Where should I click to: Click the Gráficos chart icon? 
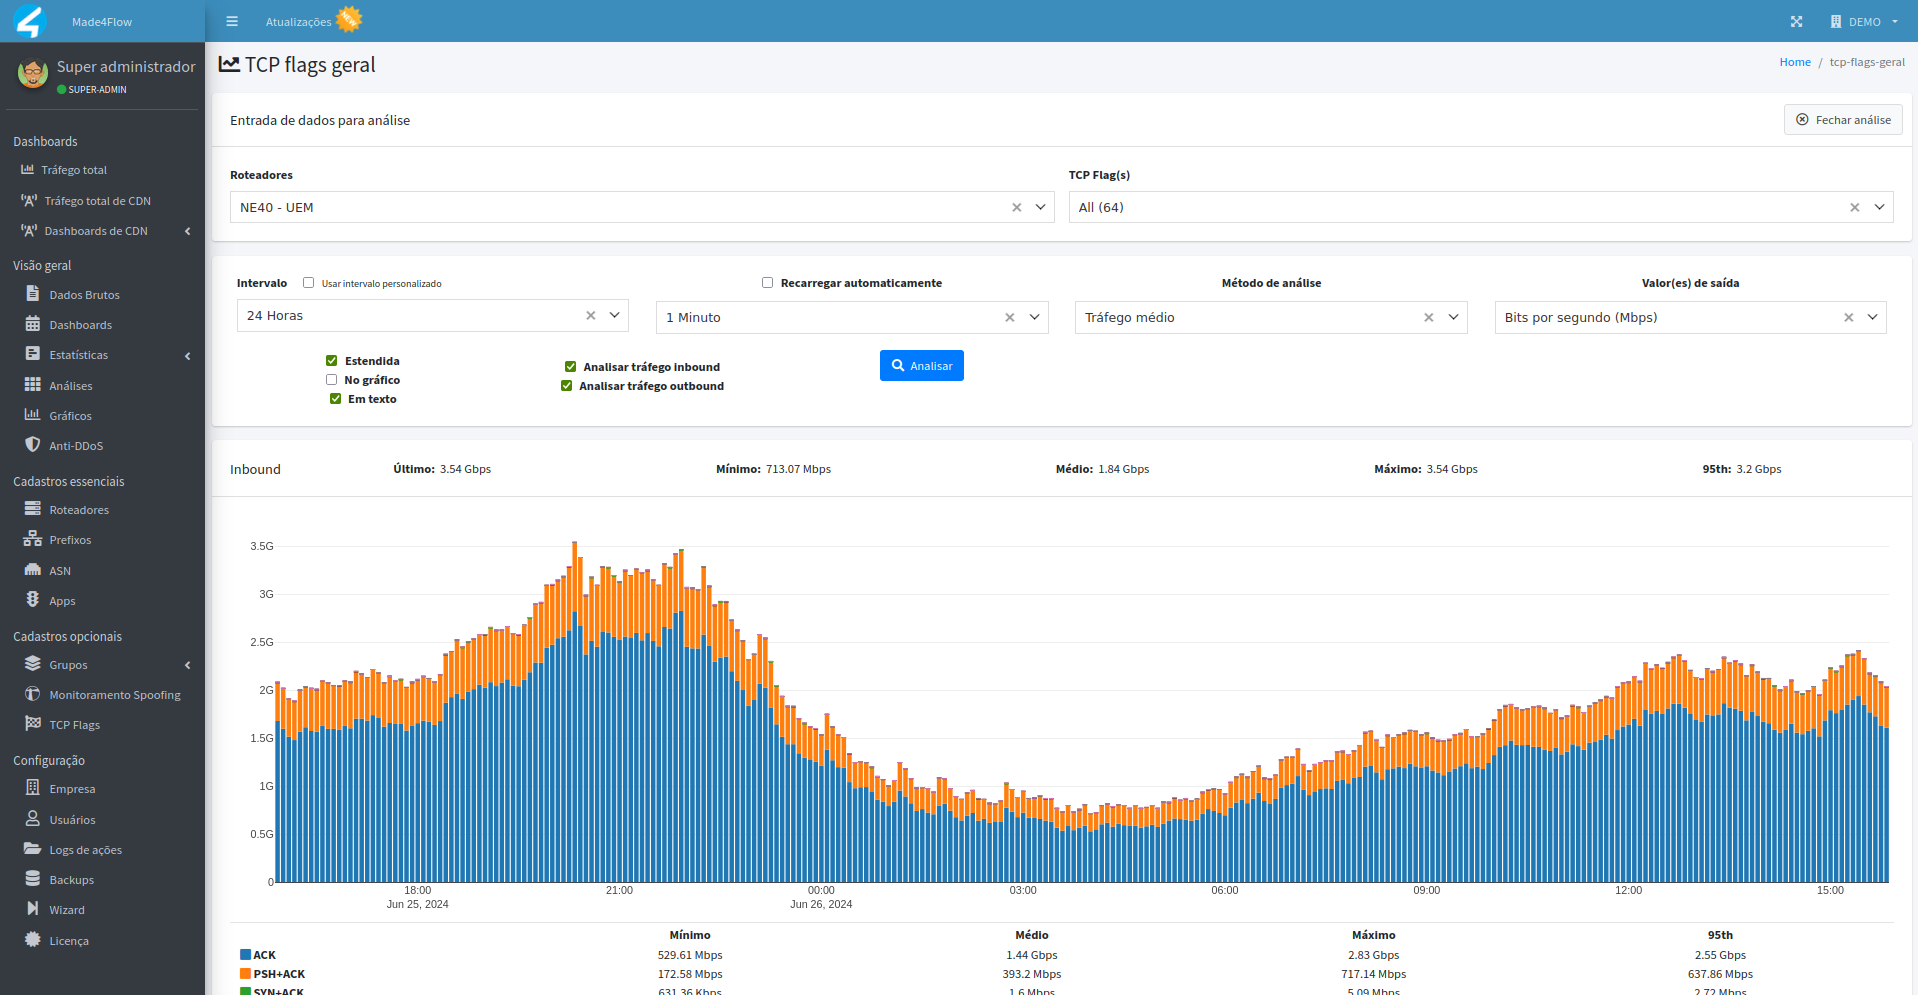click(x=33, y=415)
